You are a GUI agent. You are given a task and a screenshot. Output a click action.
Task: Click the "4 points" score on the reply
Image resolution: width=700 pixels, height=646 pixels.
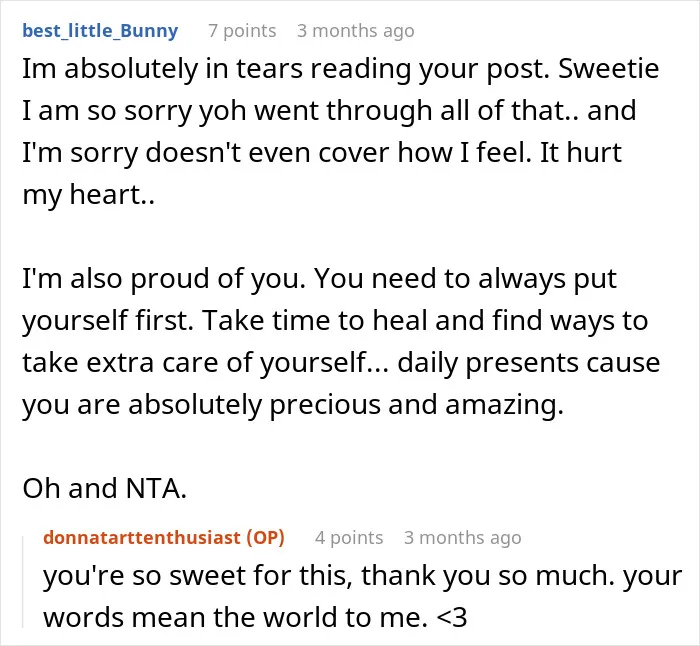pyautogui.click(x=349, y=538)
